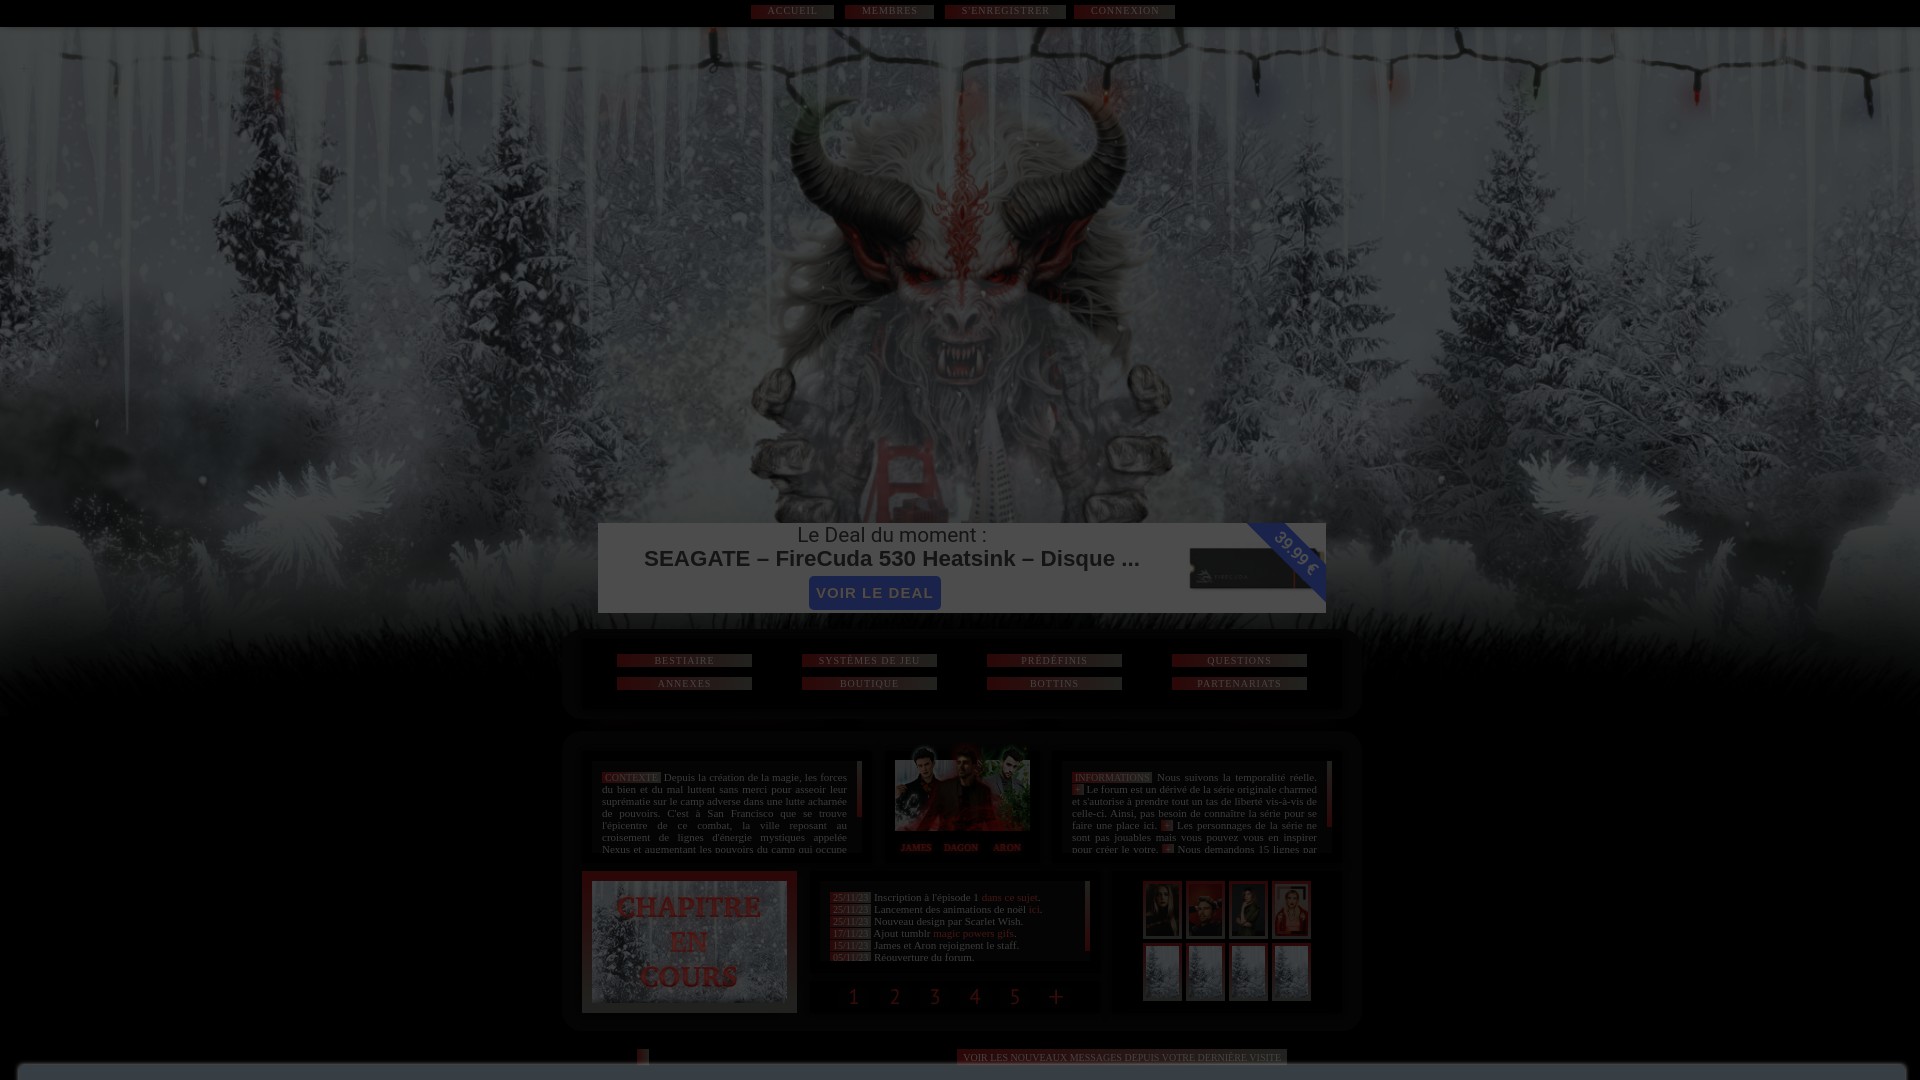The height and width of the screenshot is (1080, 1920).
Task: Open Dagon staff profile link
Action: 961,848
